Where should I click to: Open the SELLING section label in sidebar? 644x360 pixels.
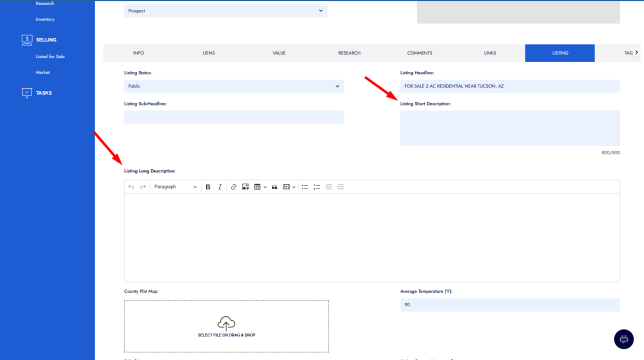(46, 40)
